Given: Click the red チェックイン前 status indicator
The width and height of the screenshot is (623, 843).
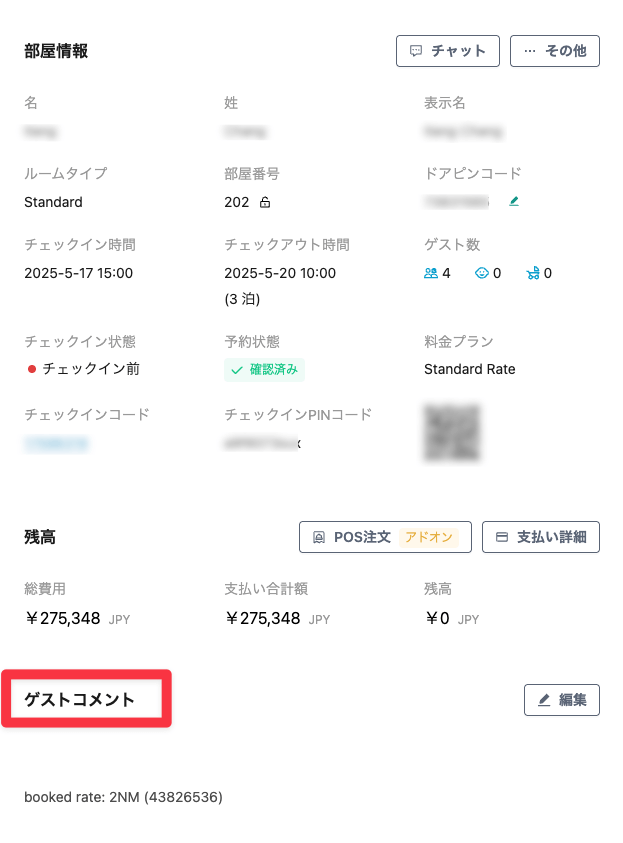Looking at the screenshot, I should tap(32, 369).
